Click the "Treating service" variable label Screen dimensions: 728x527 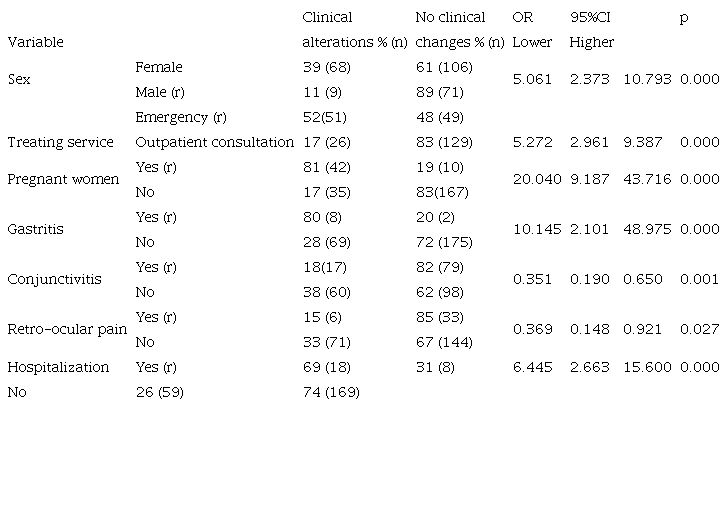click(60, 142)
